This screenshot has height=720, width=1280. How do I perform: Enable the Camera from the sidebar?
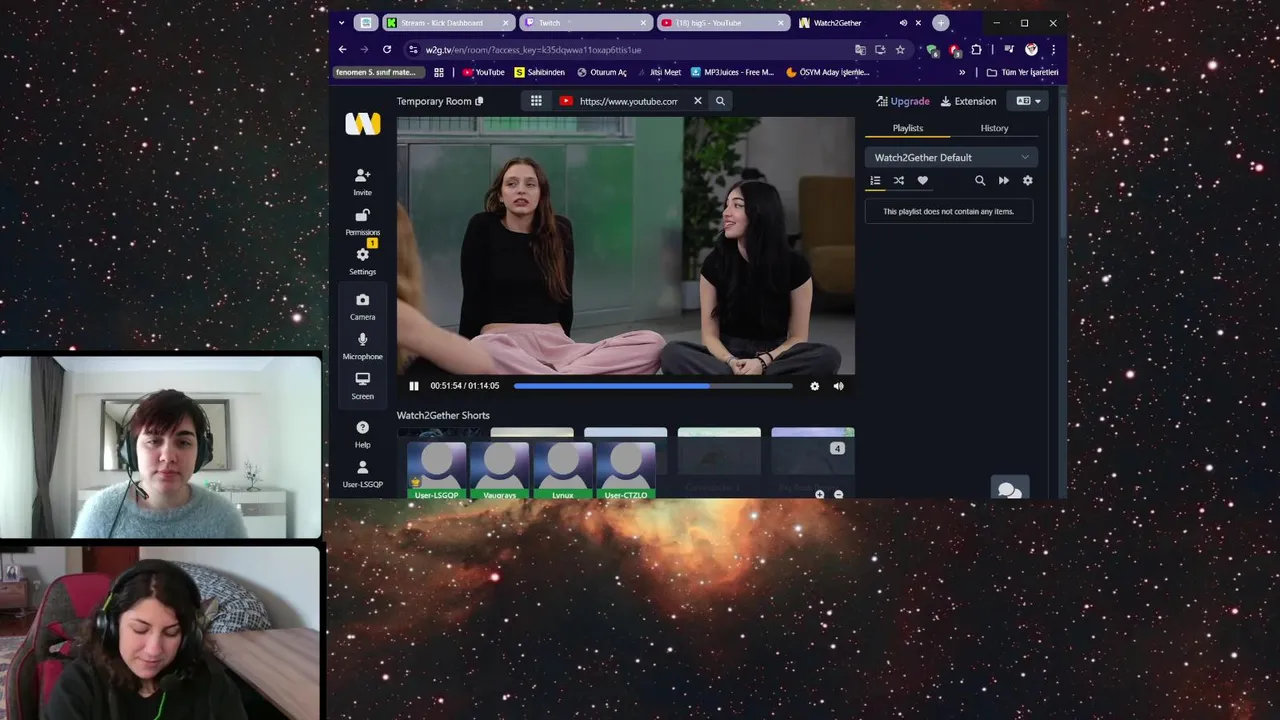tap(362, 307)
